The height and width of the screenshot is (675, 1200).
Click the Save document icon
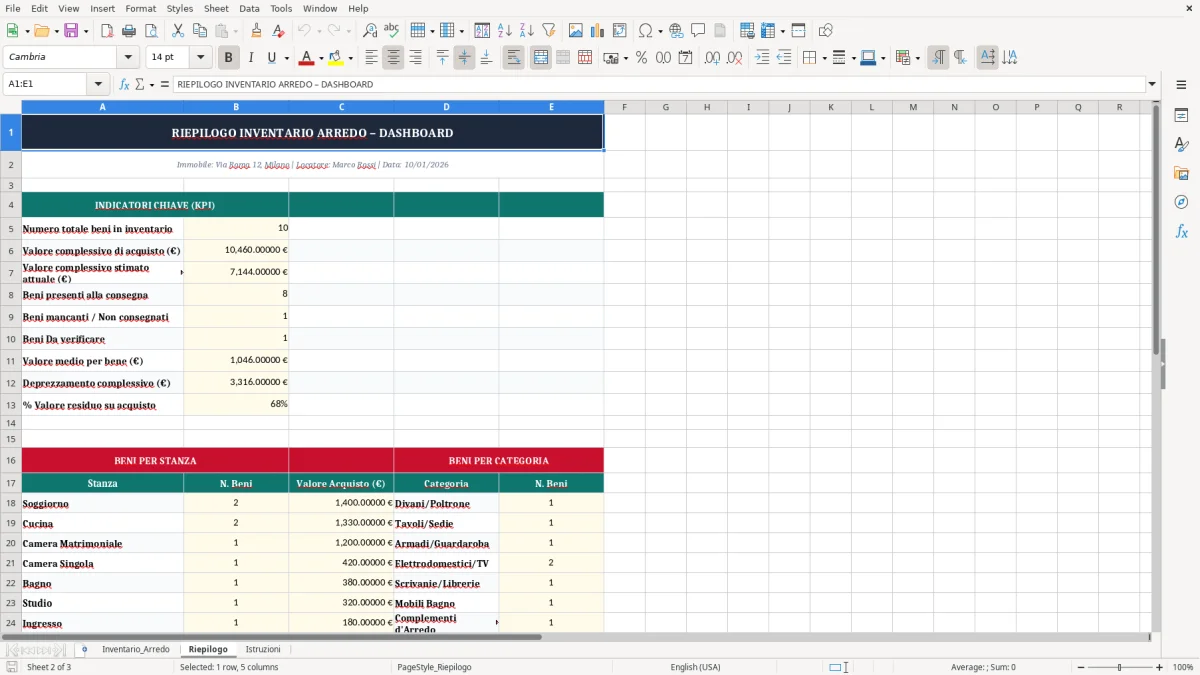point(71,31)
